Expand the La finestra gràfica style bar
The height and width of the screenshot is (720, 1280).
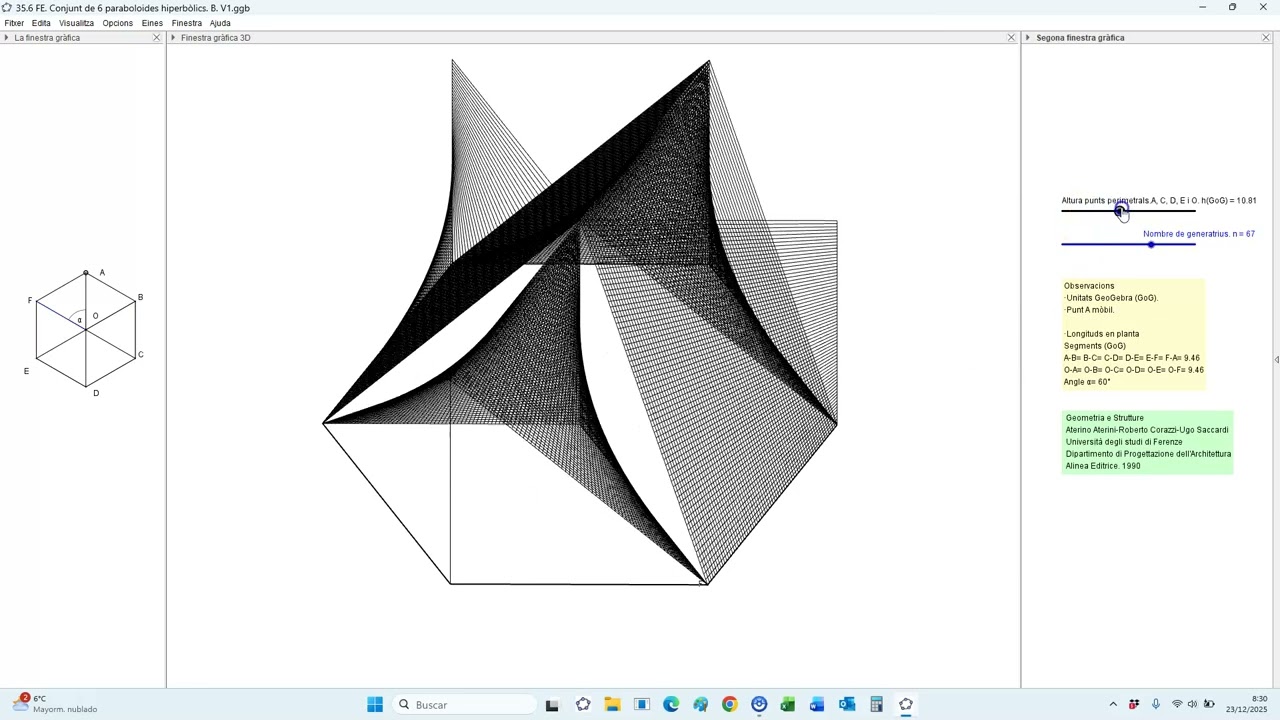click(6, 38)
